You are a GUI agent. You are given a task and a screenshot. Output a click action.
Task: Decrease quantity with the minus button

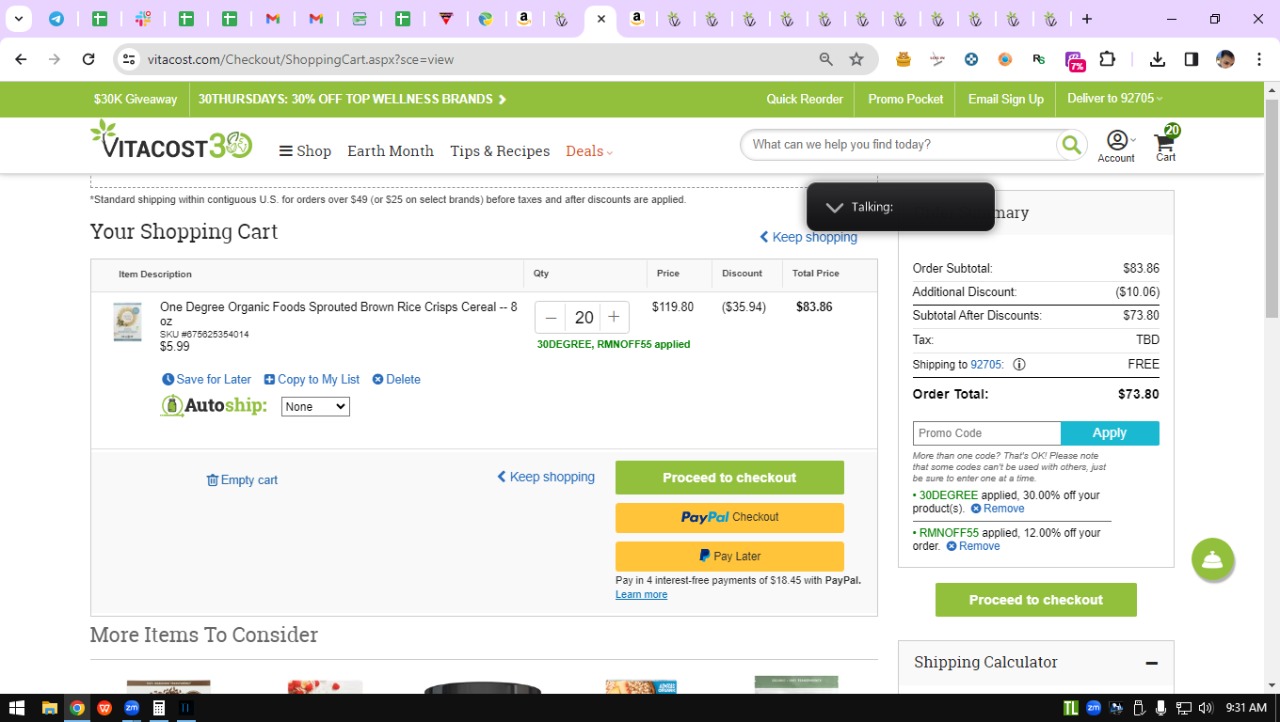click(x=551, y=317)
